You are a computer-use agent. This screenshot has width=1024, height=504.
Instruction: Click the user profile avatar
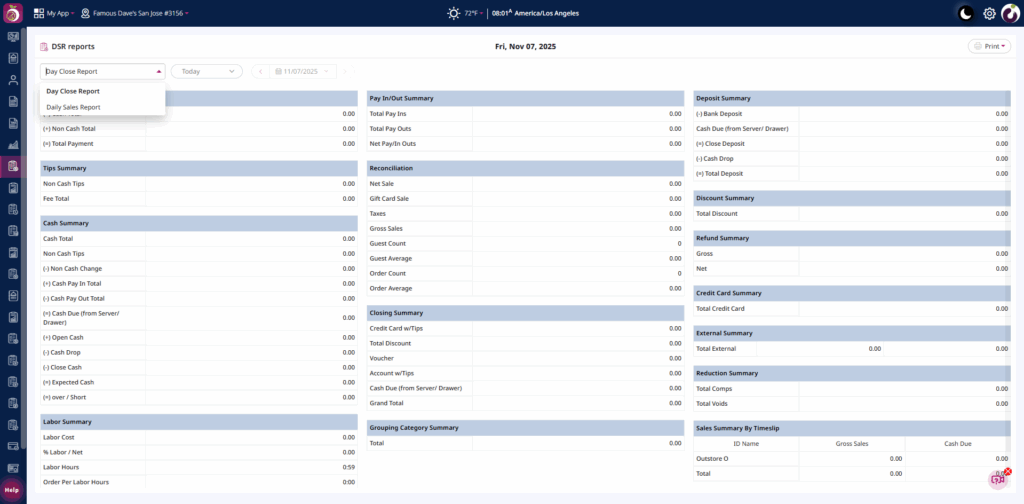coord(1010,13)
